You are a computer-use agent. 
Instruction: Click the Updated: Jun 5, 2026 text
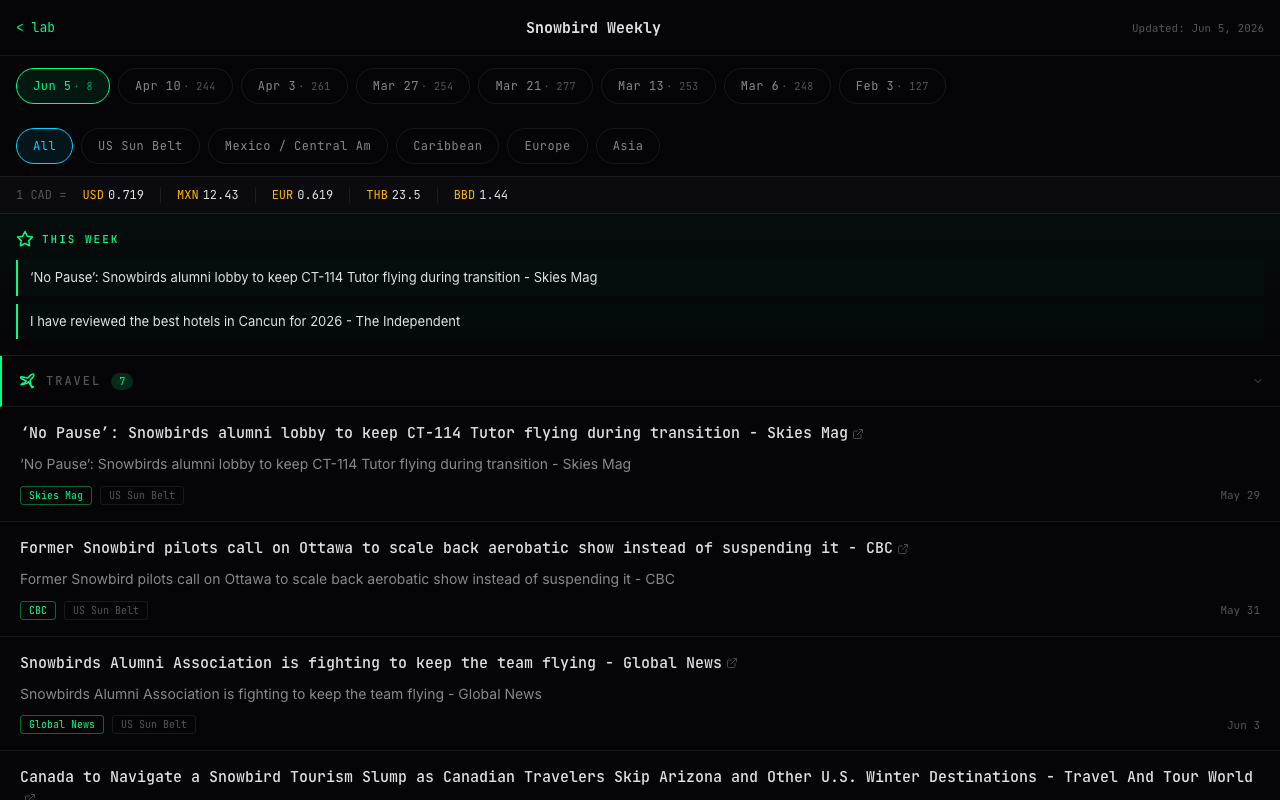[x=1198, y=28]
